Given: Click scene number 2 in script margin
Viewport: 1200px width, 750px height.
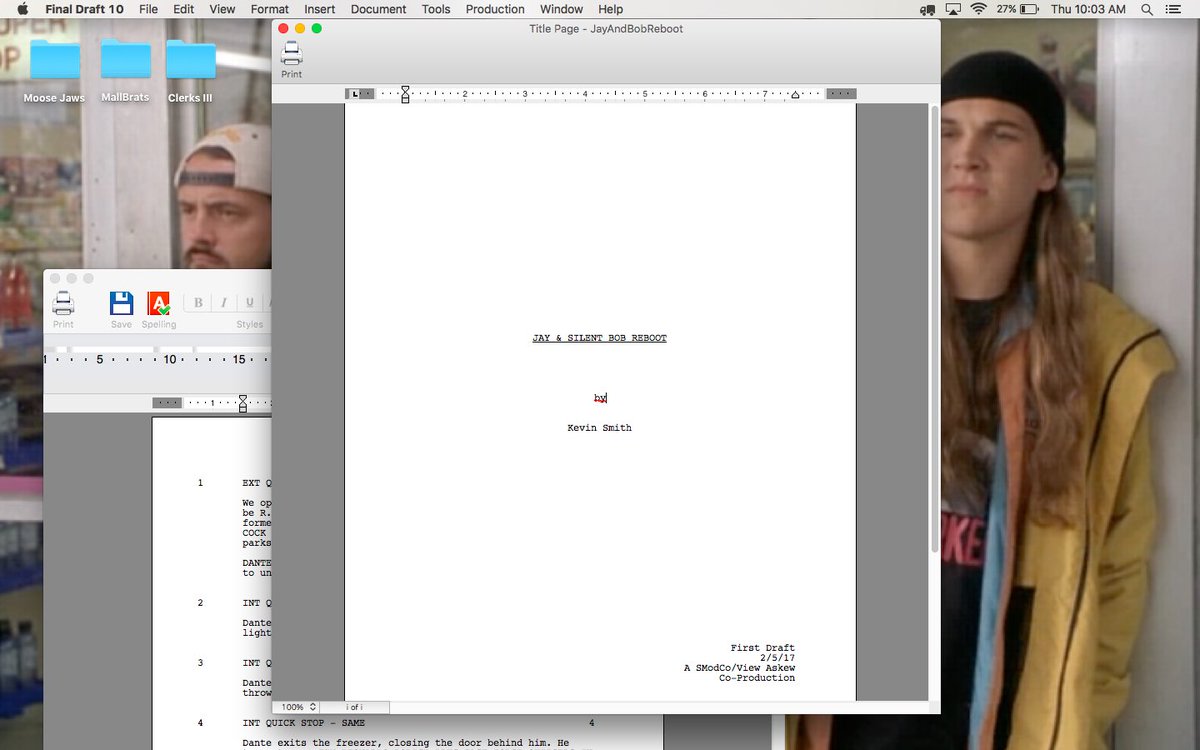Looking at the screenshot, I should click(x=200, y=603).
